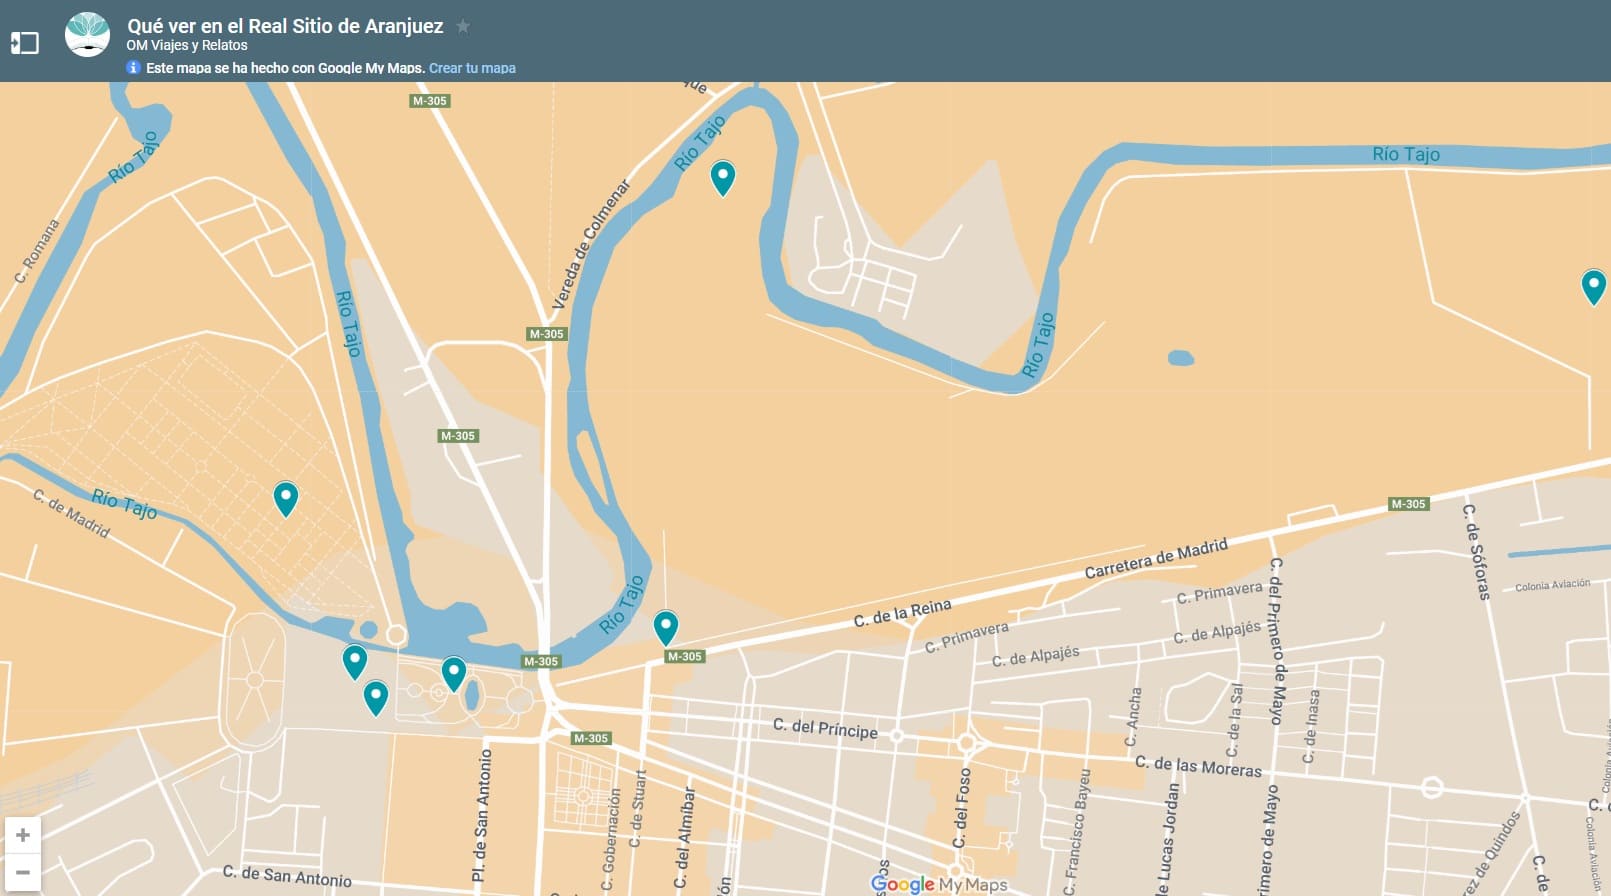This screenshot has height=896, width=1611.
Task: Click the OM Viajes y Relatos avatar logo
Action: 87,35
